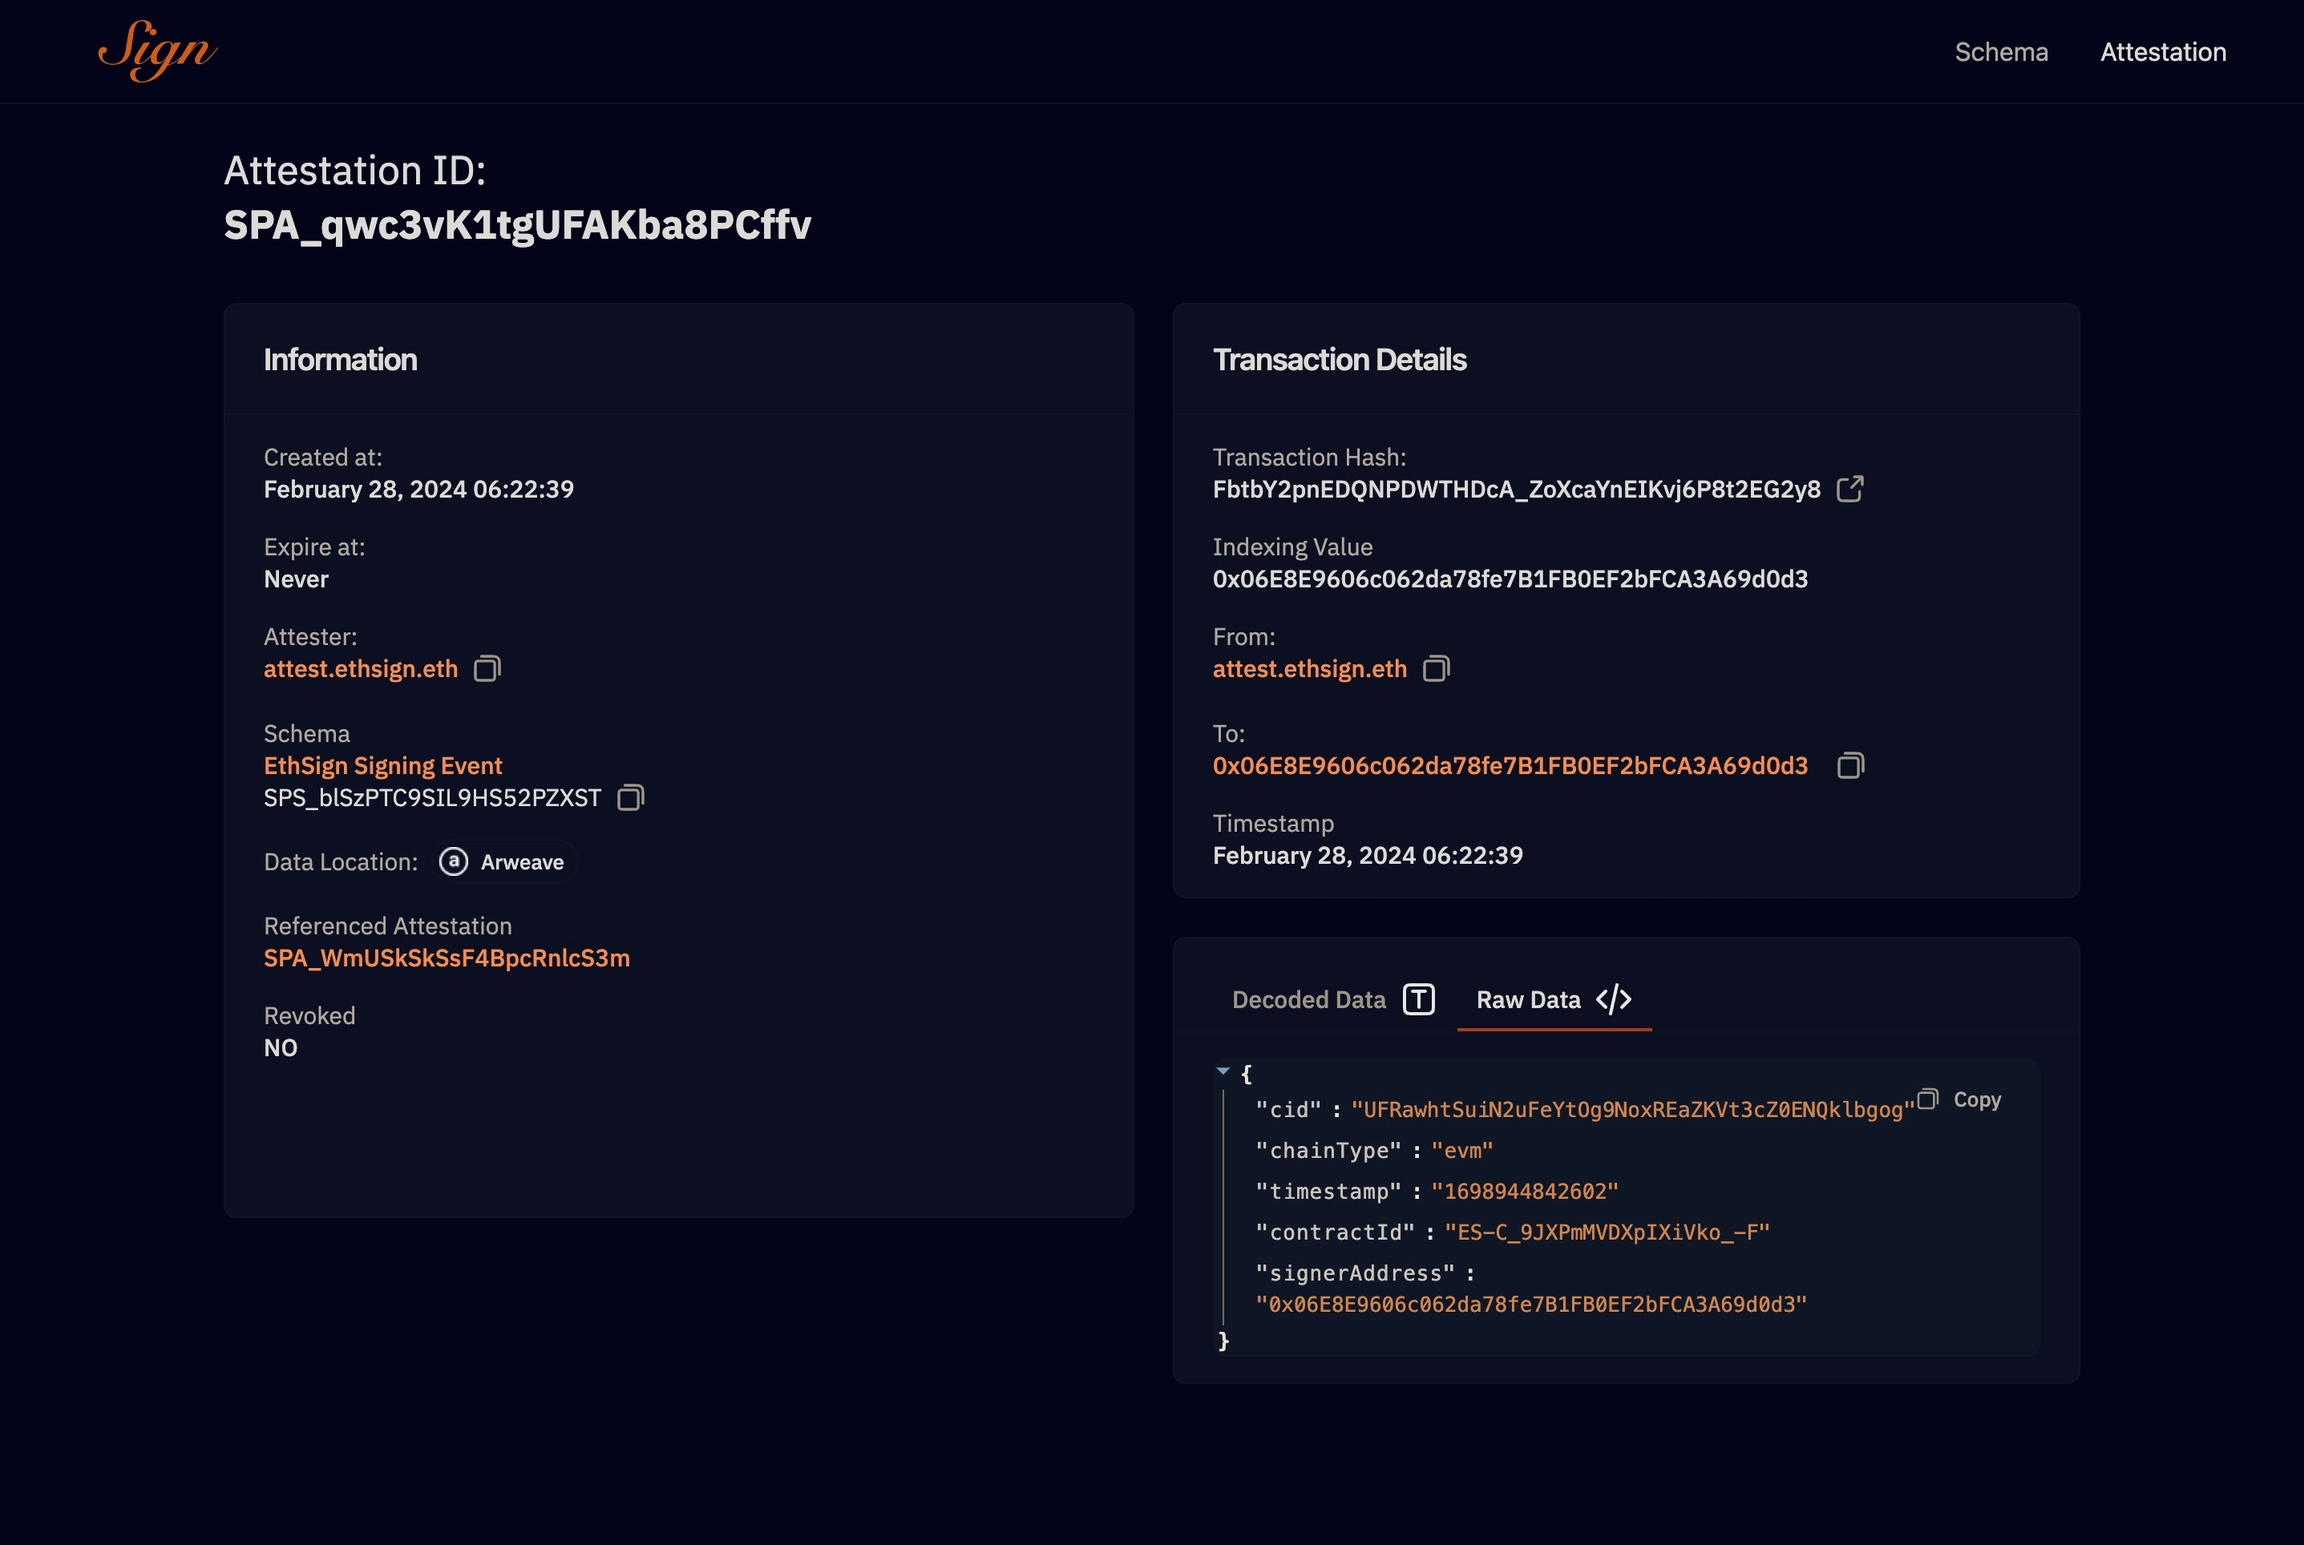Image resolution: width=2304 pixels, height=1545 pixels.
Task: Copy the To address 0x06E8E9606c062da78fe7B1FB0EF2bFCA3A69d0d3
Action: 1851,765
